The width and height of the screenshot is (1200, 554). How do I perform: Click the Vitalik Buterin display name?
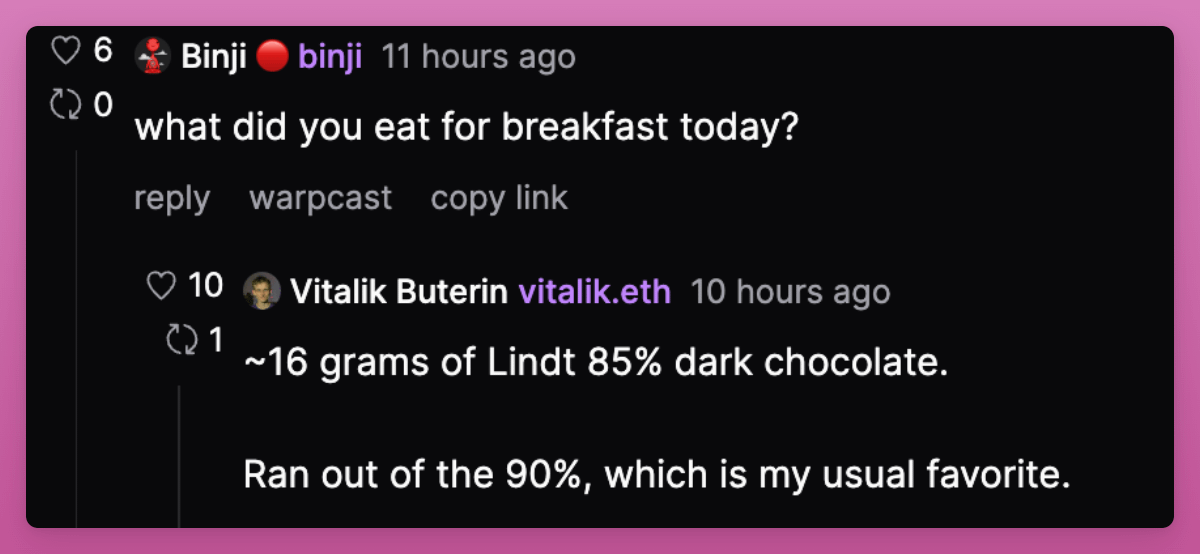[x=399, y=292]
